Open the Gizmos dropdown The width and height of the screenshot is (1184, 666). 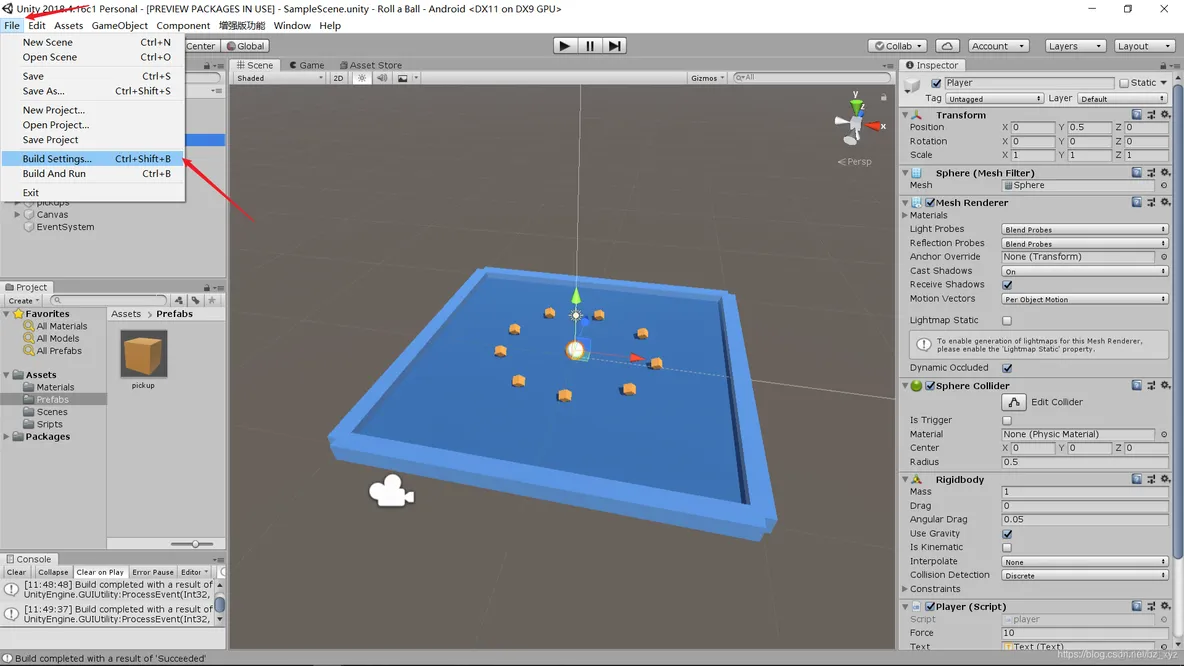pos(708,78)
